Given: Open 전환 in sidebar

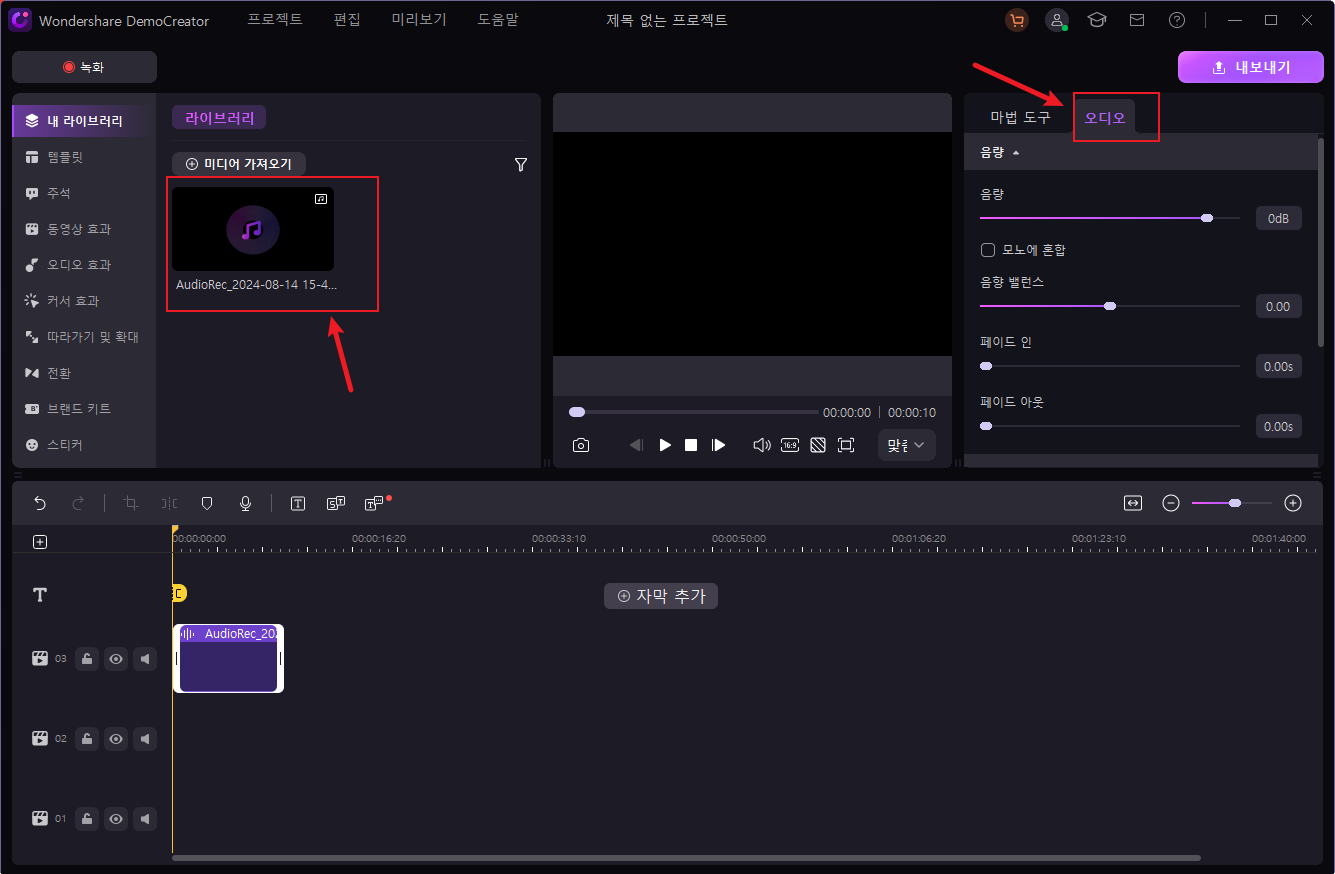Looking at the screenshot, I should click(x=85, y=373).
